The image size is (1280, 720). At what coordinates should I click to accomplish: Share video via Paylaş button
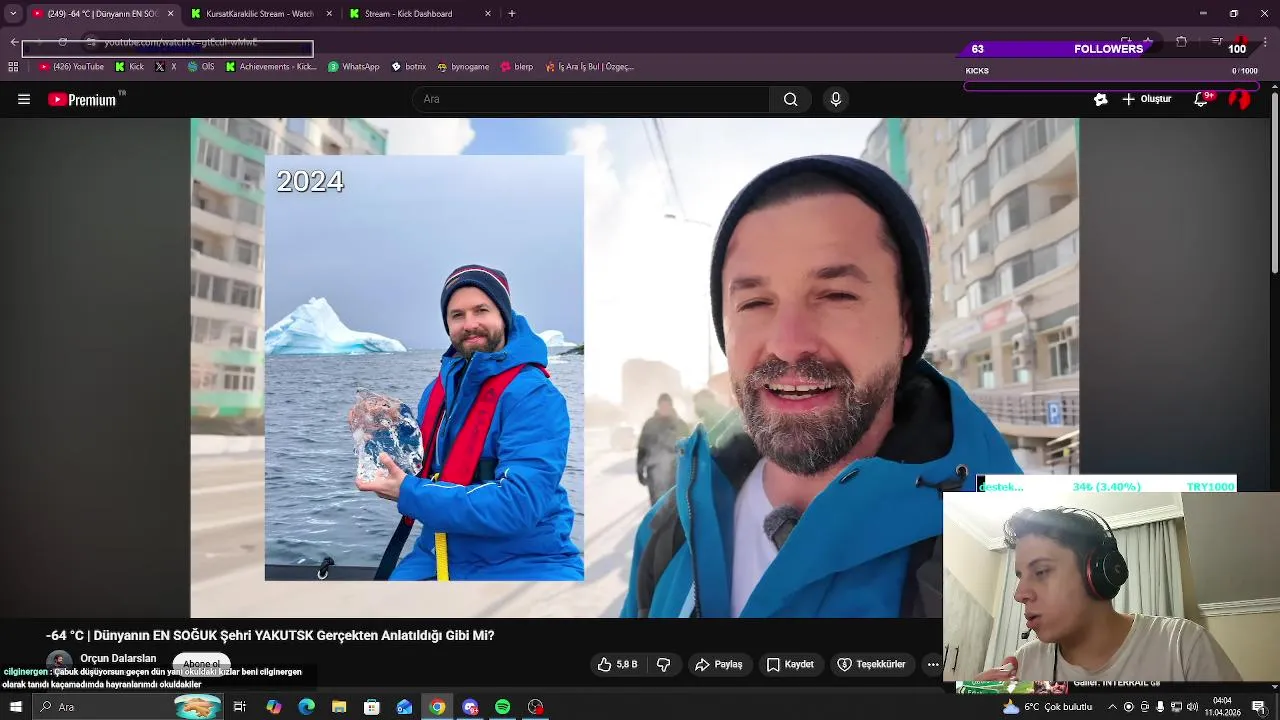point(718,664)
